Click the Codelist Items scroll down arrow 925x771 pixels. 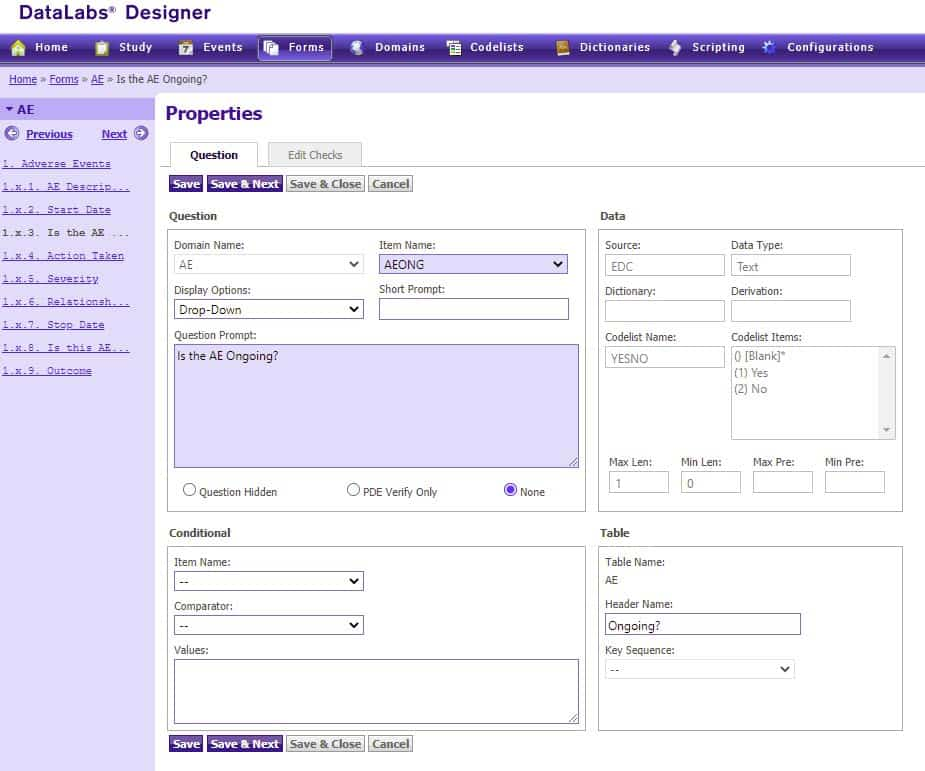point(886,429)
